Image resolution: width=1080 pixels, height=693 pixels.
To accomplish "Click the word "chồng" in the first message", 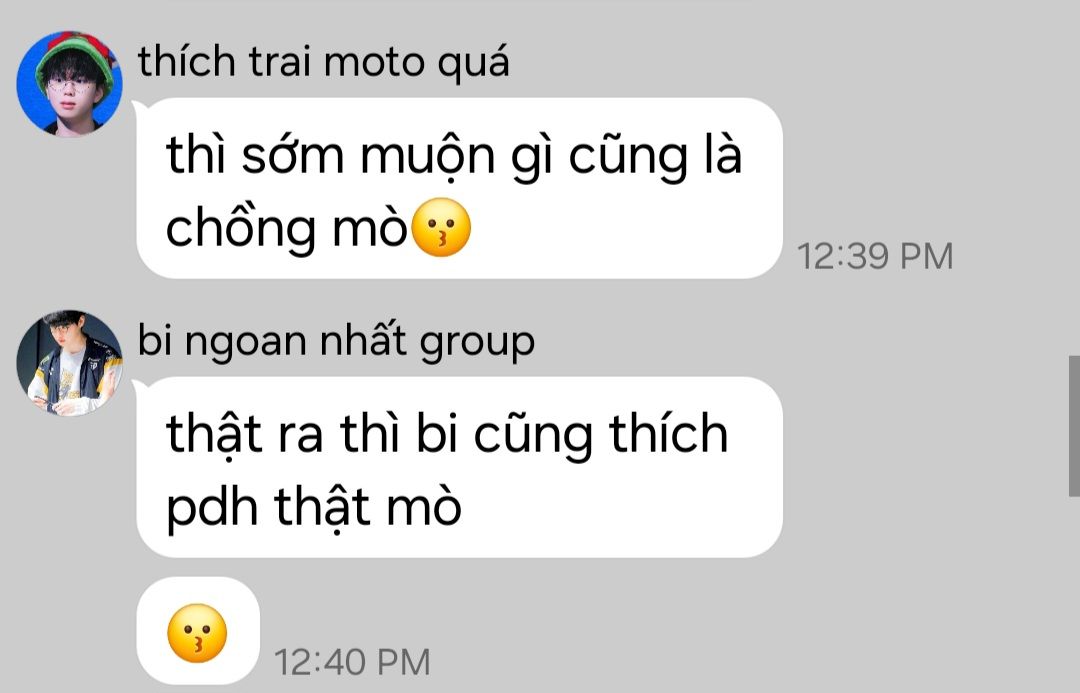I will (241, 229).
